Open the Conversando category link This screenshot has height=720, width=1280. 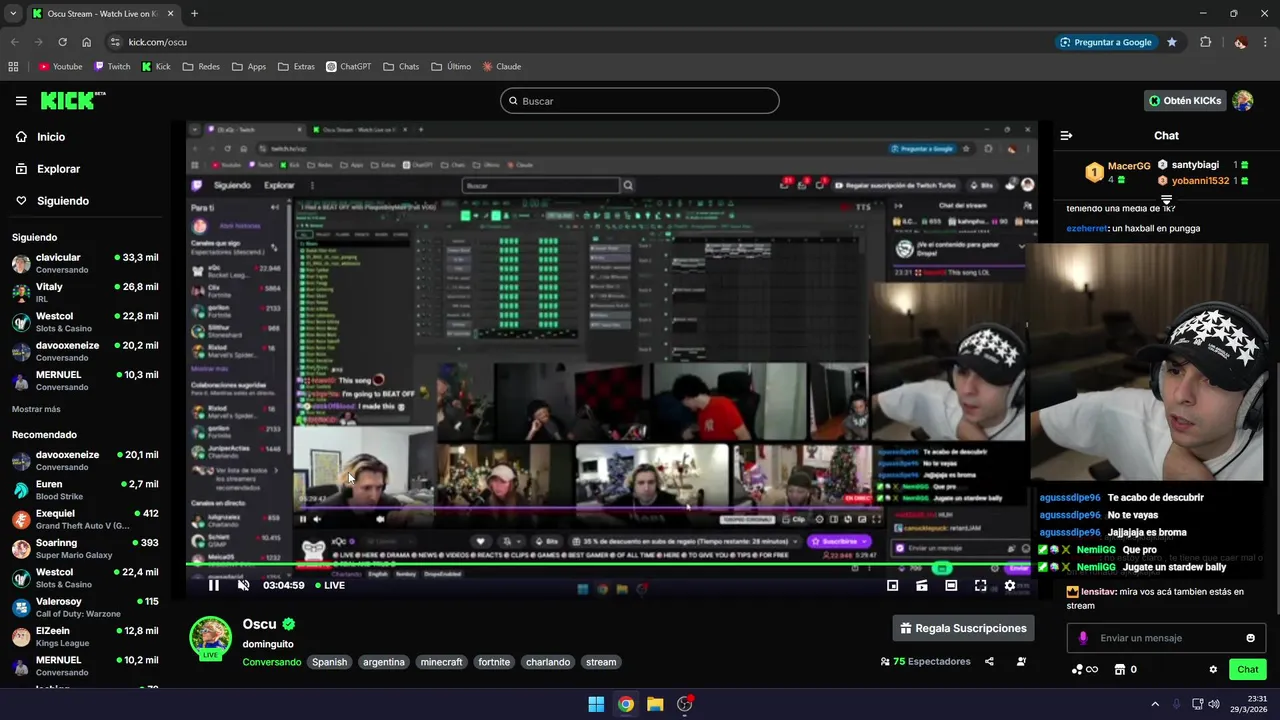(271, 662)
